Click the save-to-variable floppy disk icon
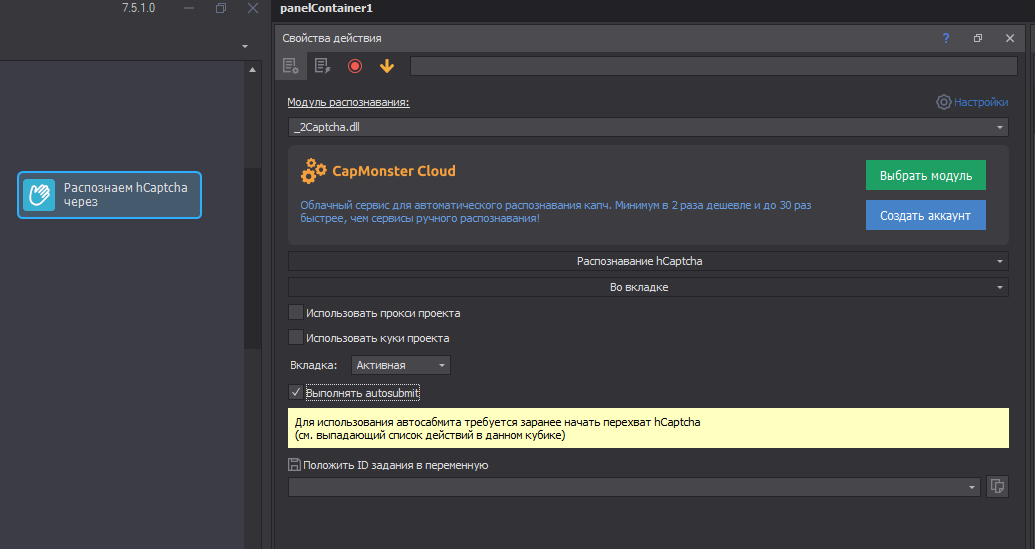This screenshot has height=549, width=1035. pyautogui.click(x=294, y=465)
